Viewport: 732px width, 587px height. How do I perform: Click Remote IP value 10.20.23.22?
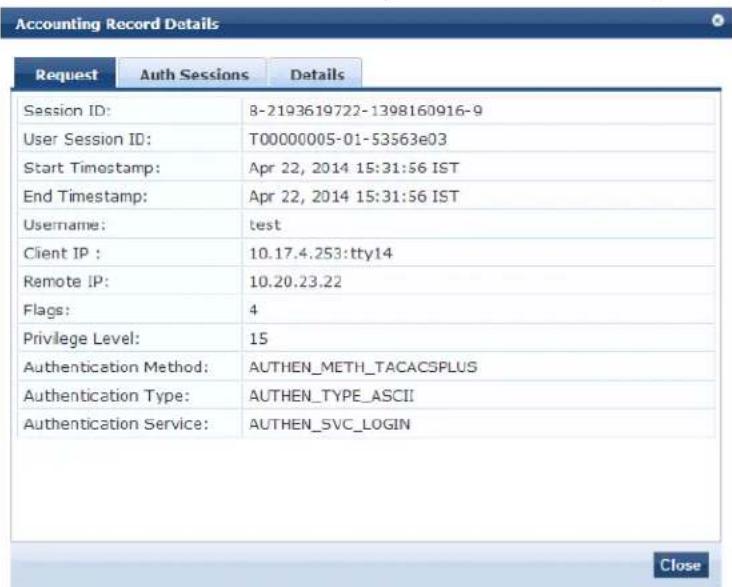[295, 282]
